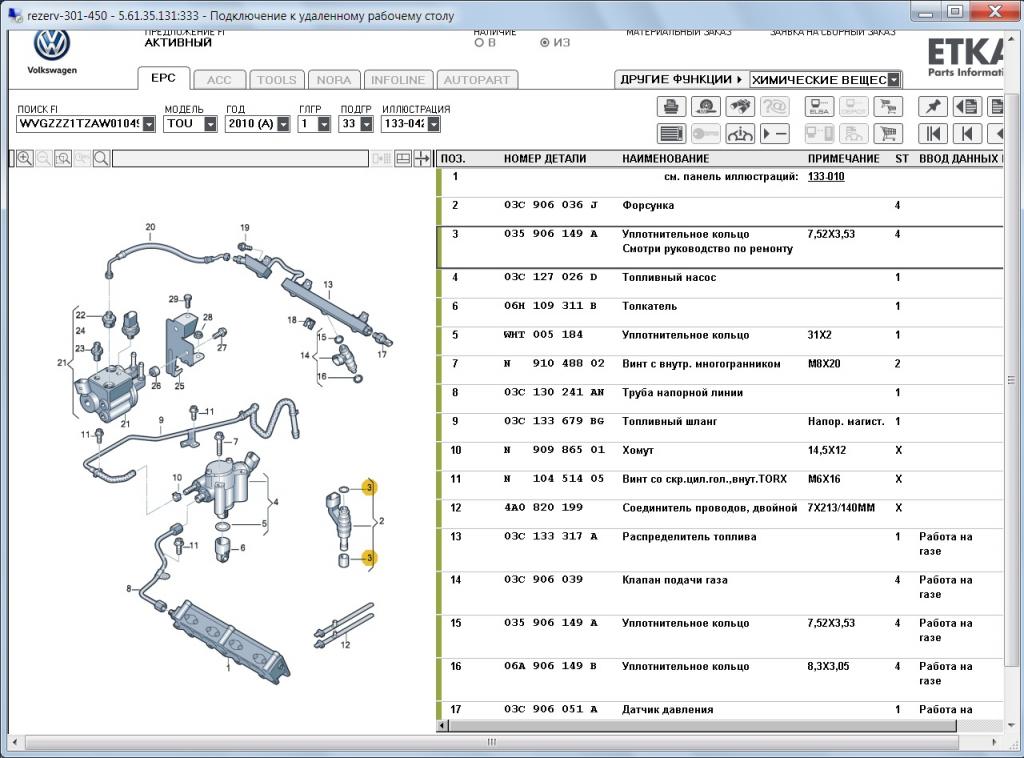The height and width of the screenshot is (758, 1024).
Task: Click yellow callout 3 above the injector
Action: (x=370, y=487)
